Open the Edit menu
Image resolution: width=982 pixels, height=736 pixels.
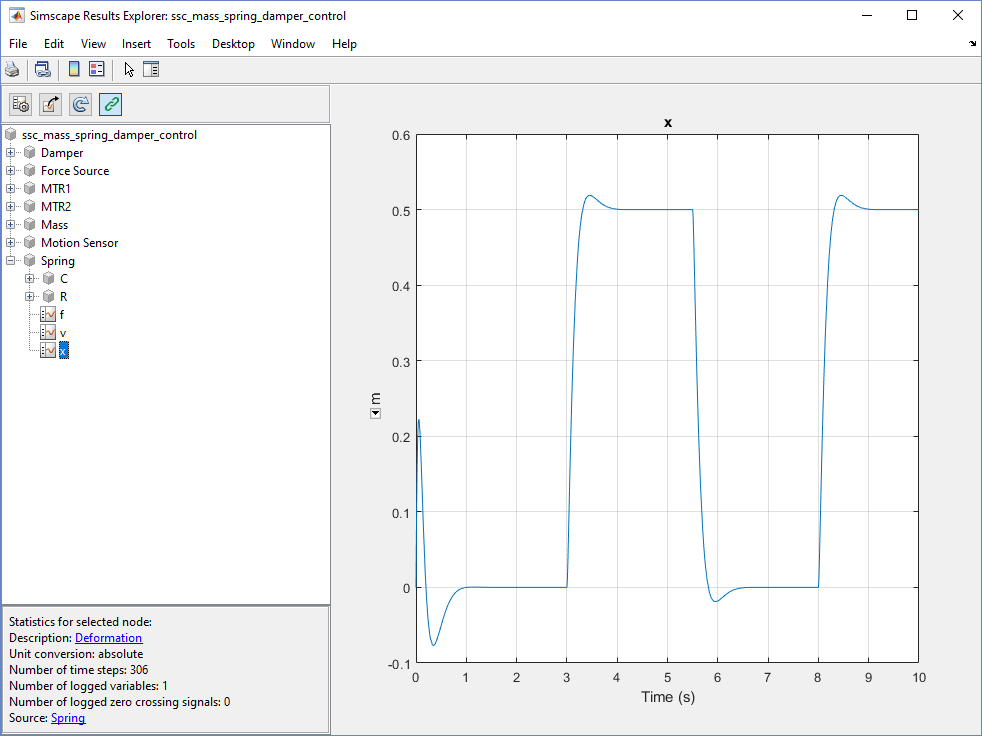[54, 44]
